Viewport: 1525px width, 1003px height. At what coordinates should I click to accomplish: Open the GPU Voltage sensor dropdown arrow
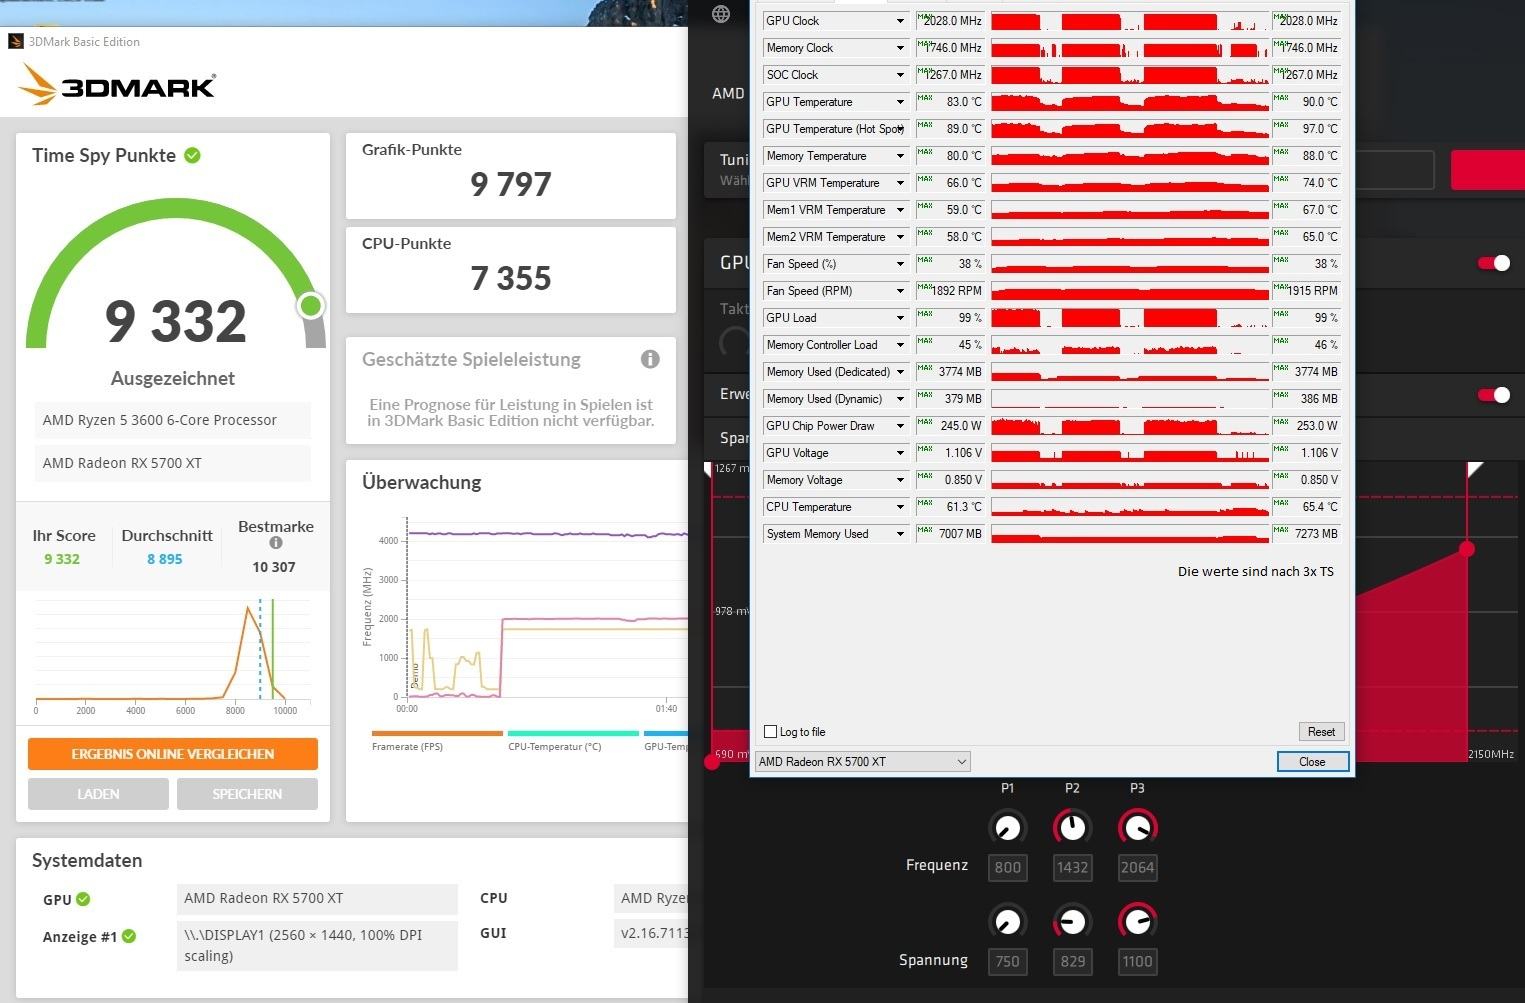coord(900,453)
